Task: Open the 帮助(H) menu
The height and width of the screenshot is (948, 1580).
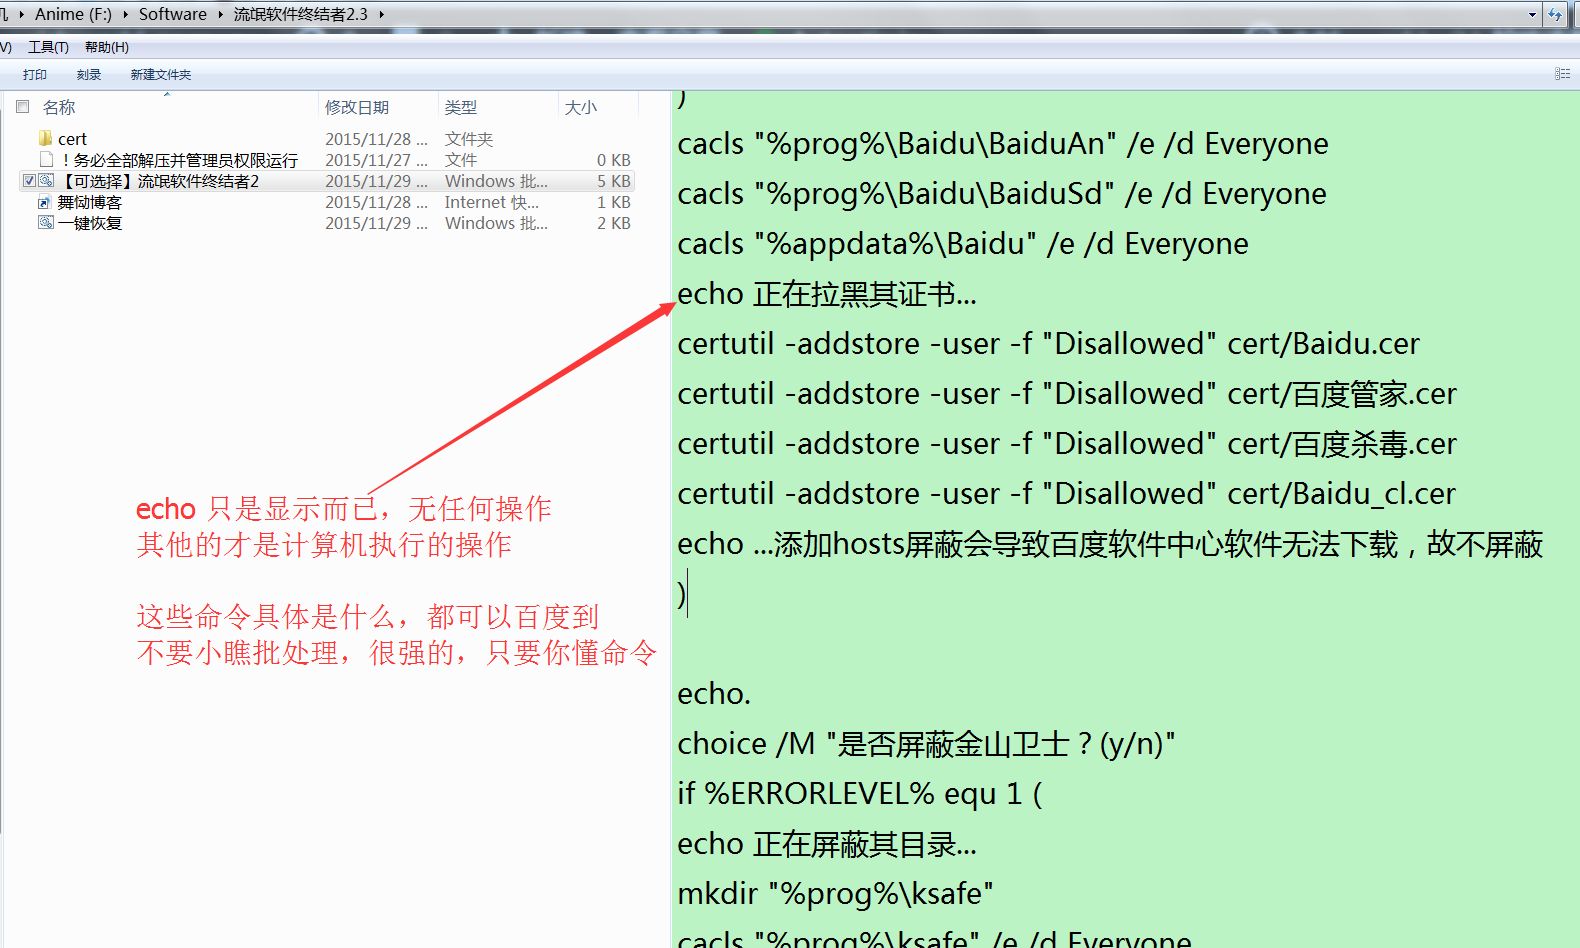Action: [x=107, y=47]
